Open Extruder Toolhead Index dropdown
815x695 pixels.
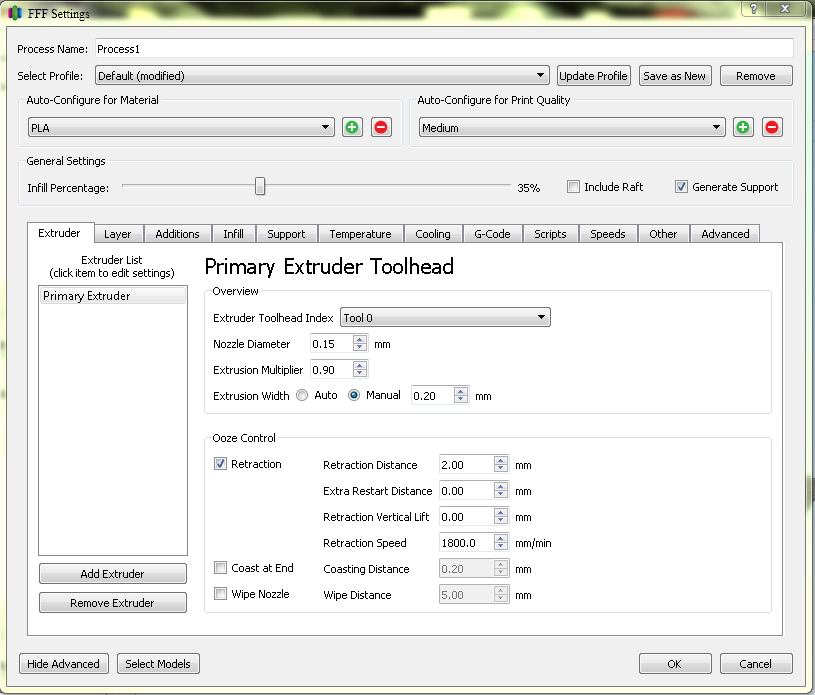click(445, 317)
